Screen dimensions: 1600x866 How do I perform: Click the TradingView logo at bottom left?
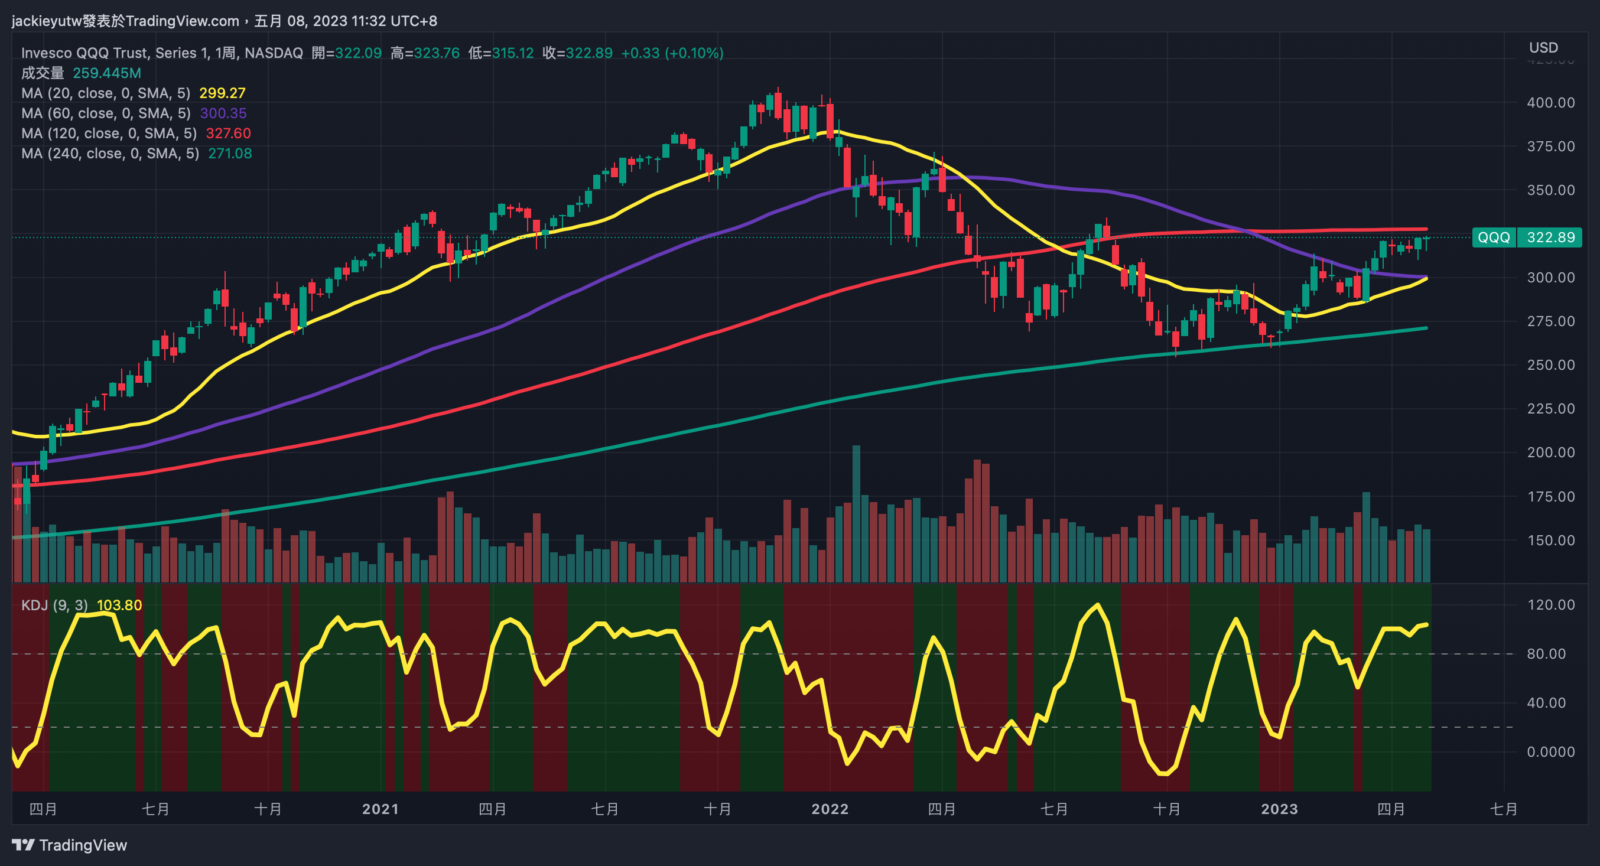point(70,845)
